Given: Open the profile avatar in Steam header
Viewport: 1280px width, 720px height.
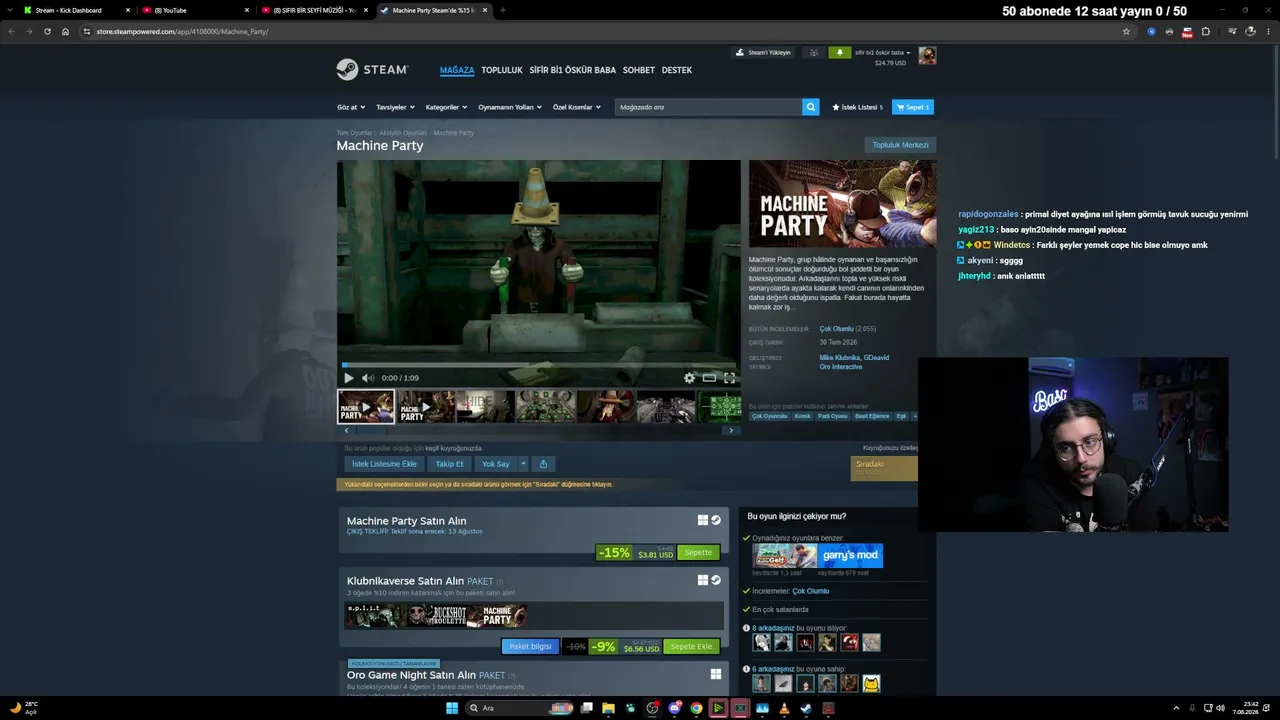Looking at the screenshot, I should 927,56.
